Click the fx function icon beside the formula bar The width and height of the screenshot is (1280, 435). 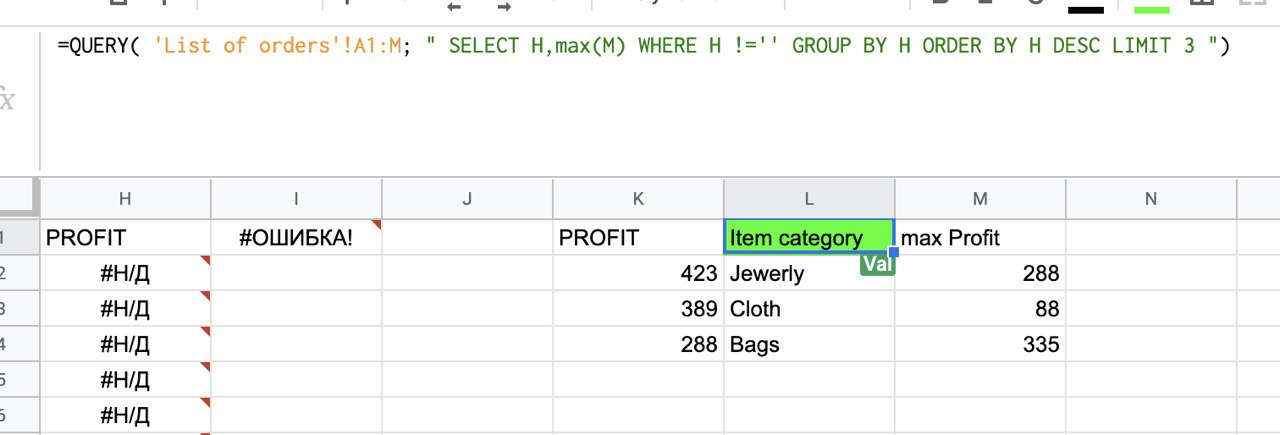click(7, 100)
